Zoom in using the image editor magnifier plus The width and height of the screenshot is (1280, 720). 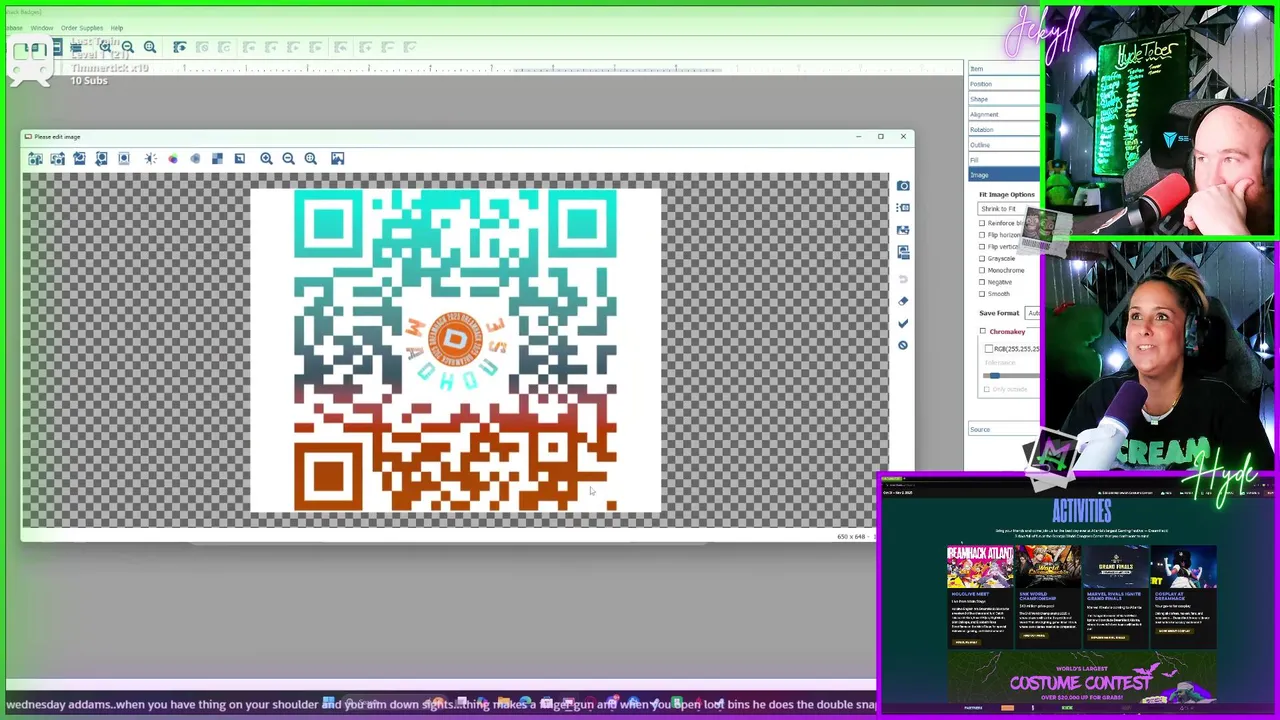266,158
